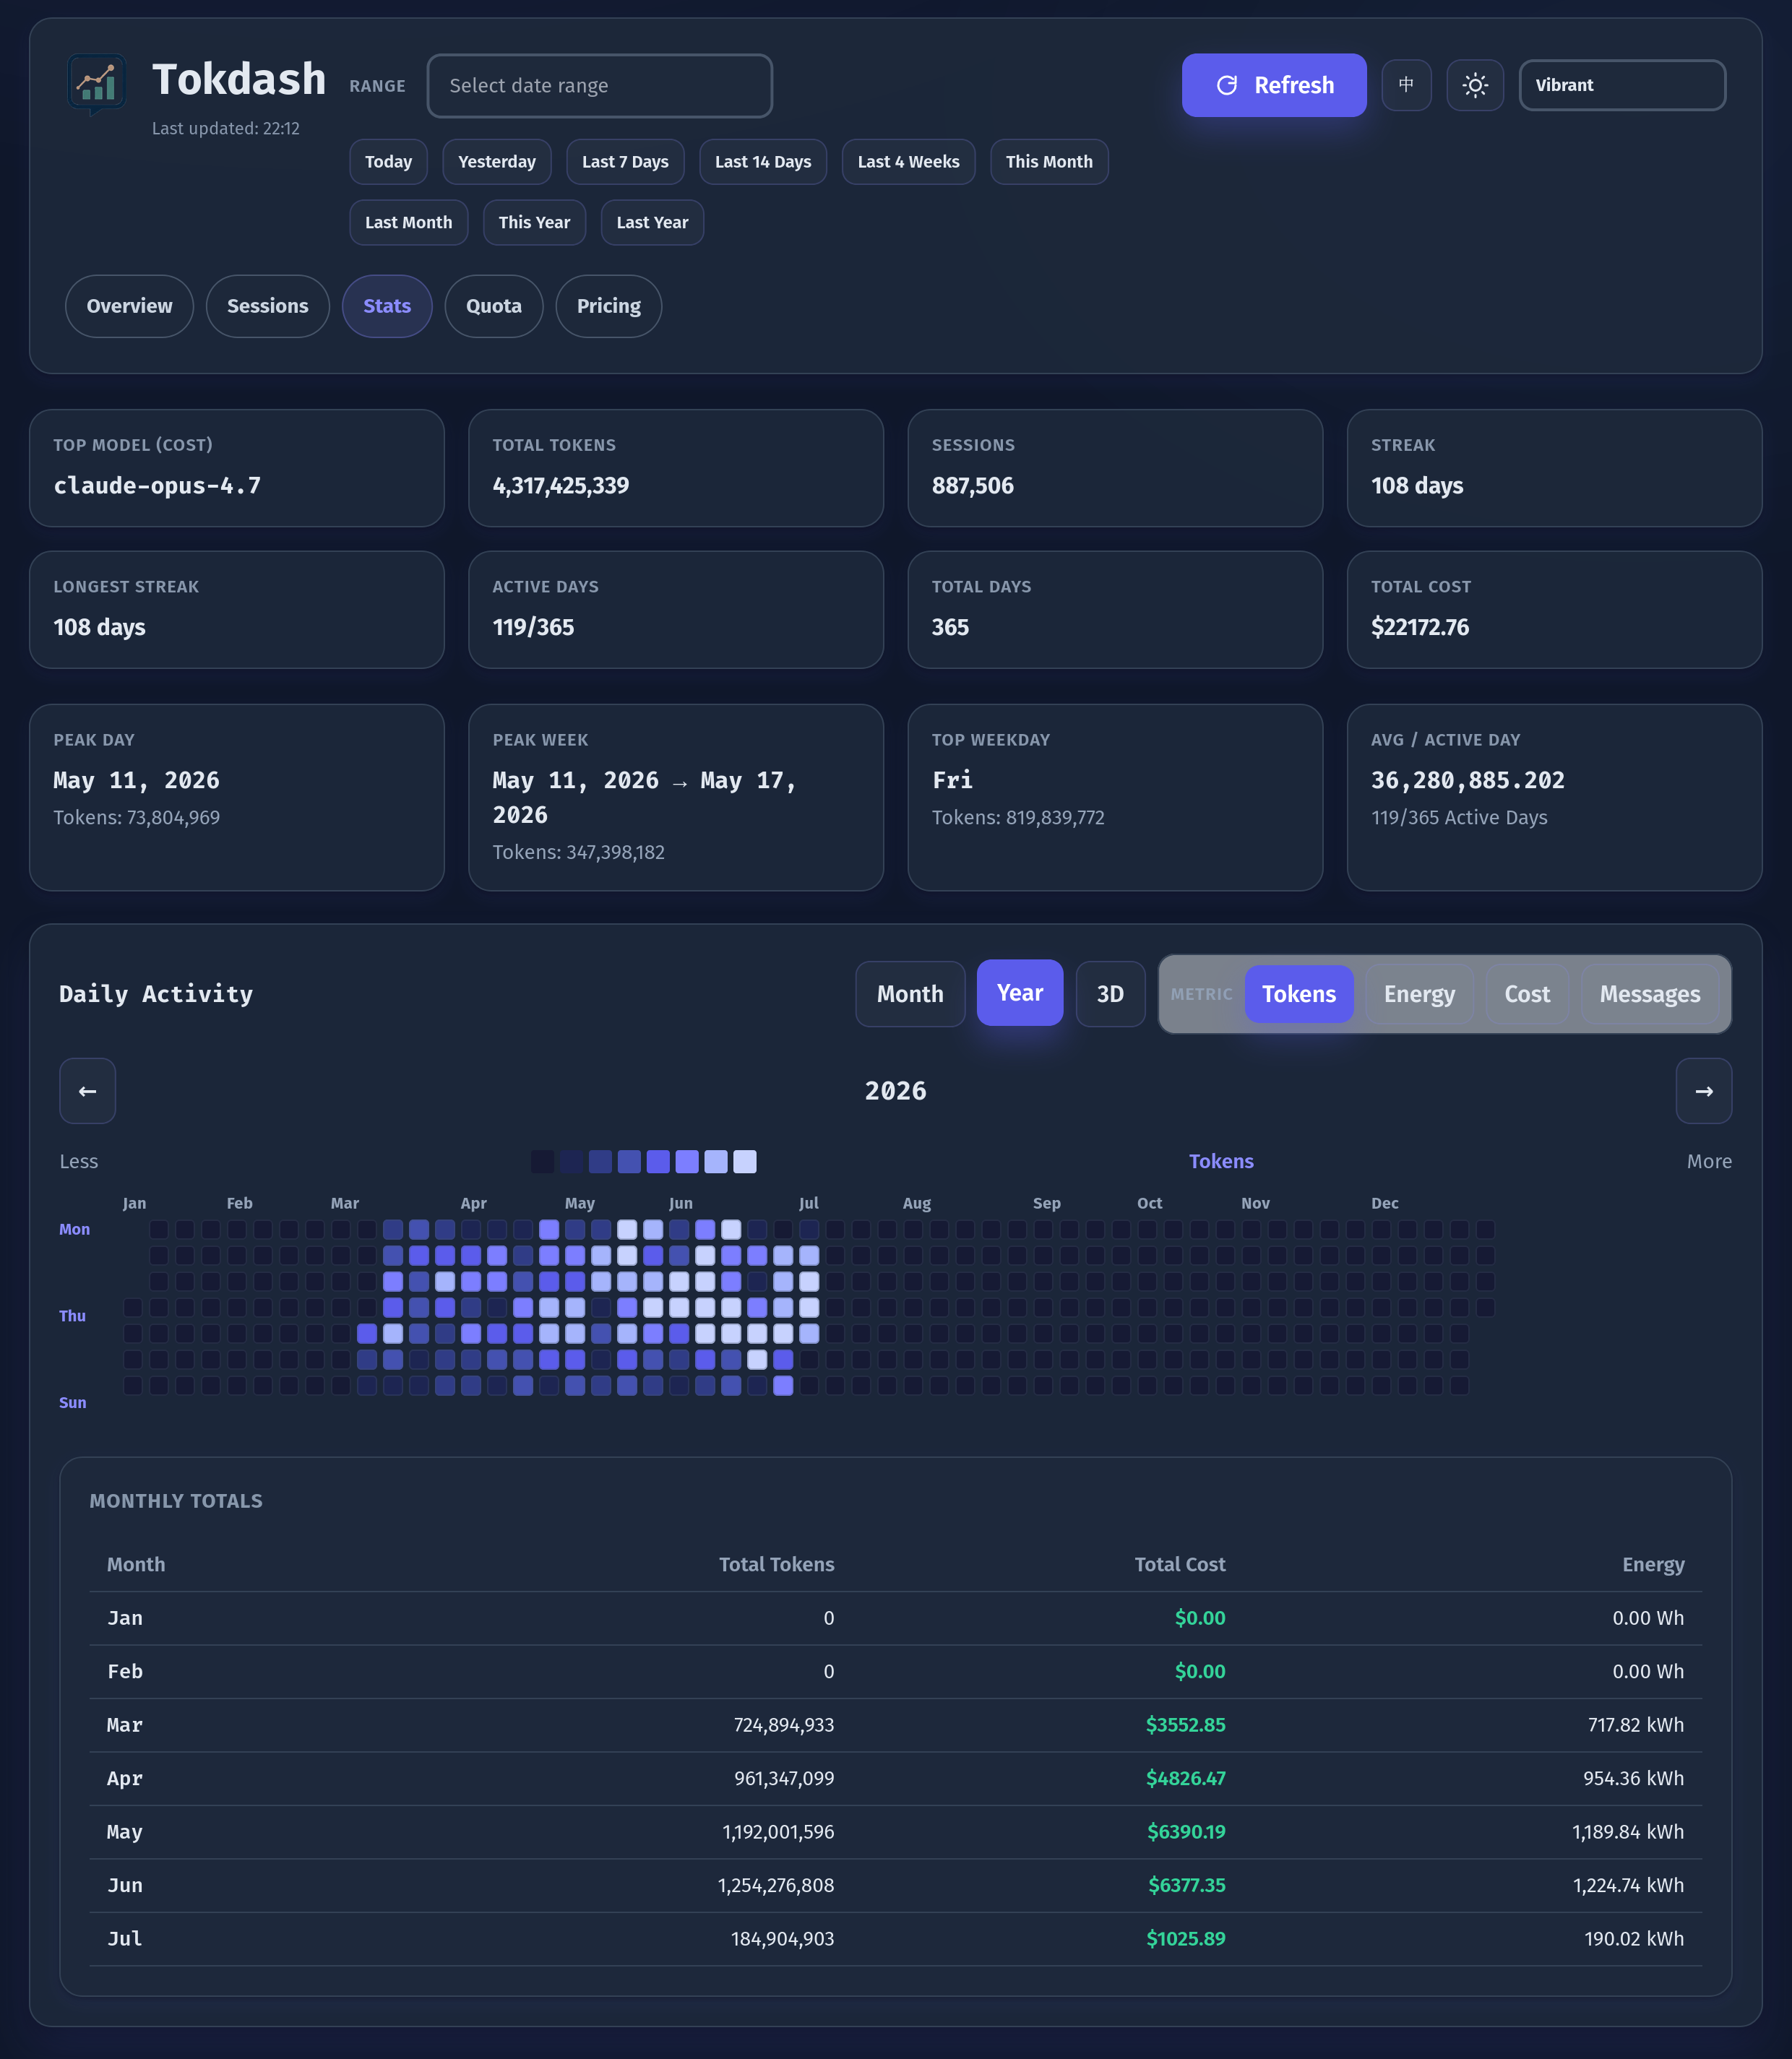Switch Daily Activity to 3D view

tap(1110, 994)
